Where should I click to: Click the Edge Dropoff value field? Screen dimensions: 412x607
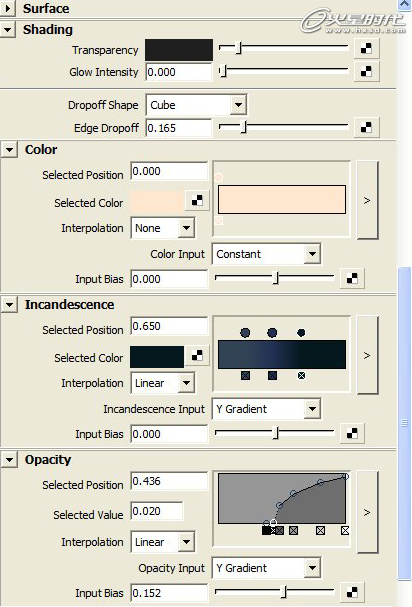click(x=179, y=128)
